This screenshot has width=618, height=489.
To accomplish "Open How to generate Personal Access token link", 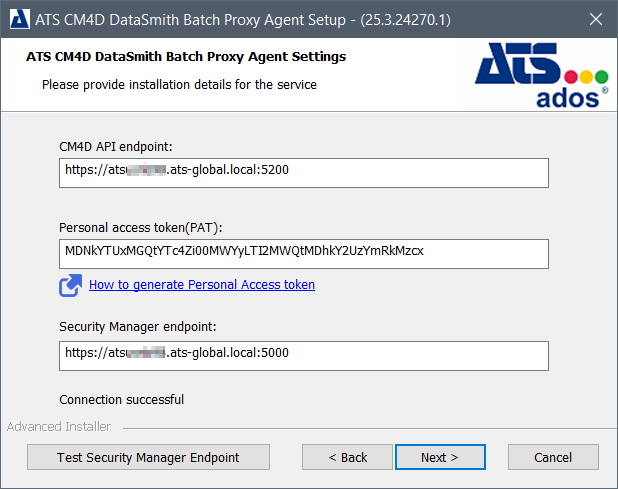I will coord(202,285).
